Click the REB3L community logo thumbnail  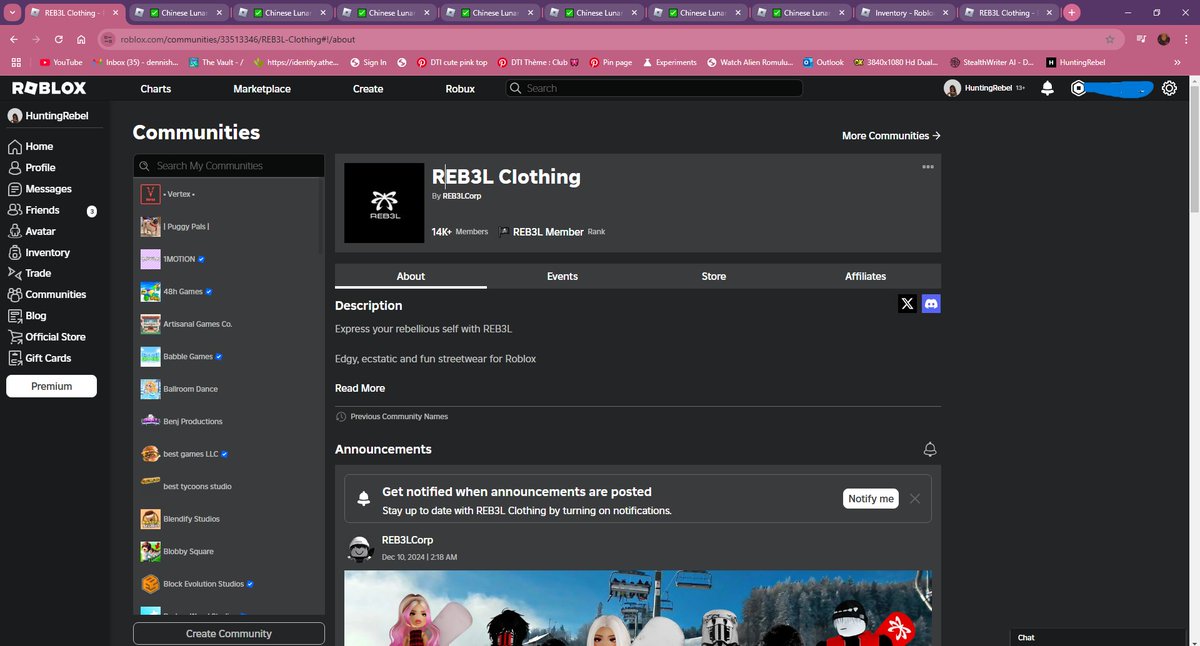tap(384, 203)
